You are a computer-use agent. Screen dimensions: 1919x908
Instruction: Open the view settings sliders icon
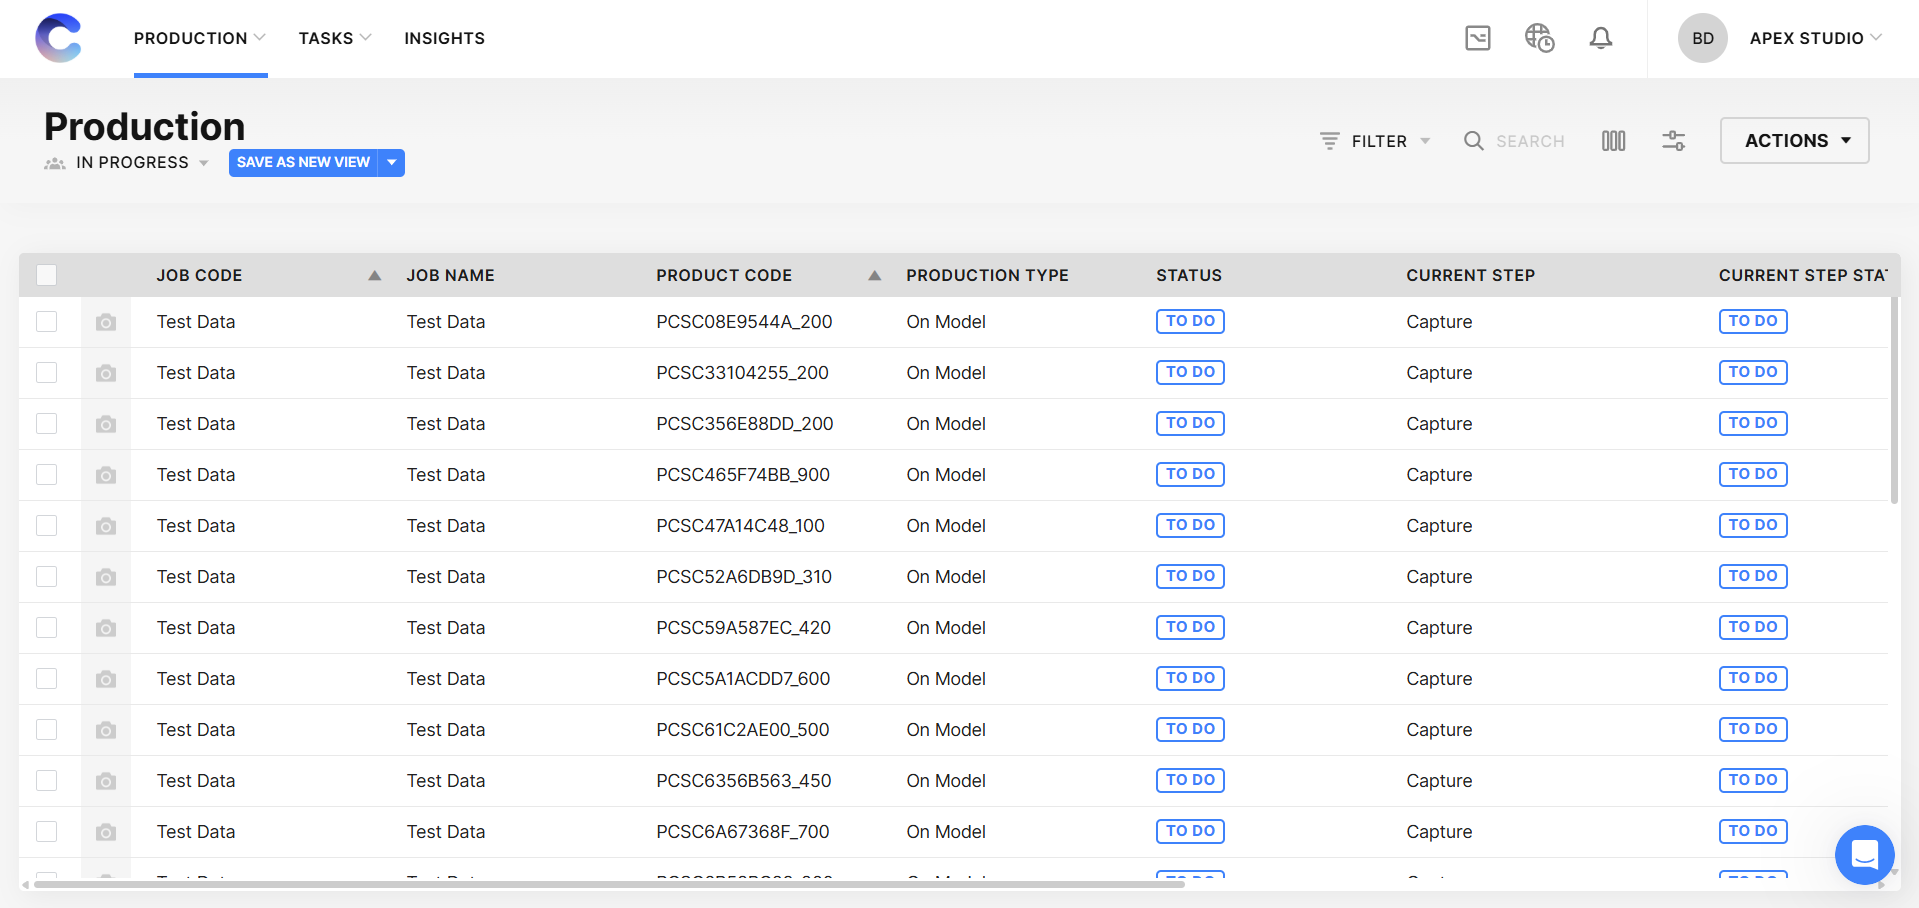pyautogui.click(x=1673, y=141)
